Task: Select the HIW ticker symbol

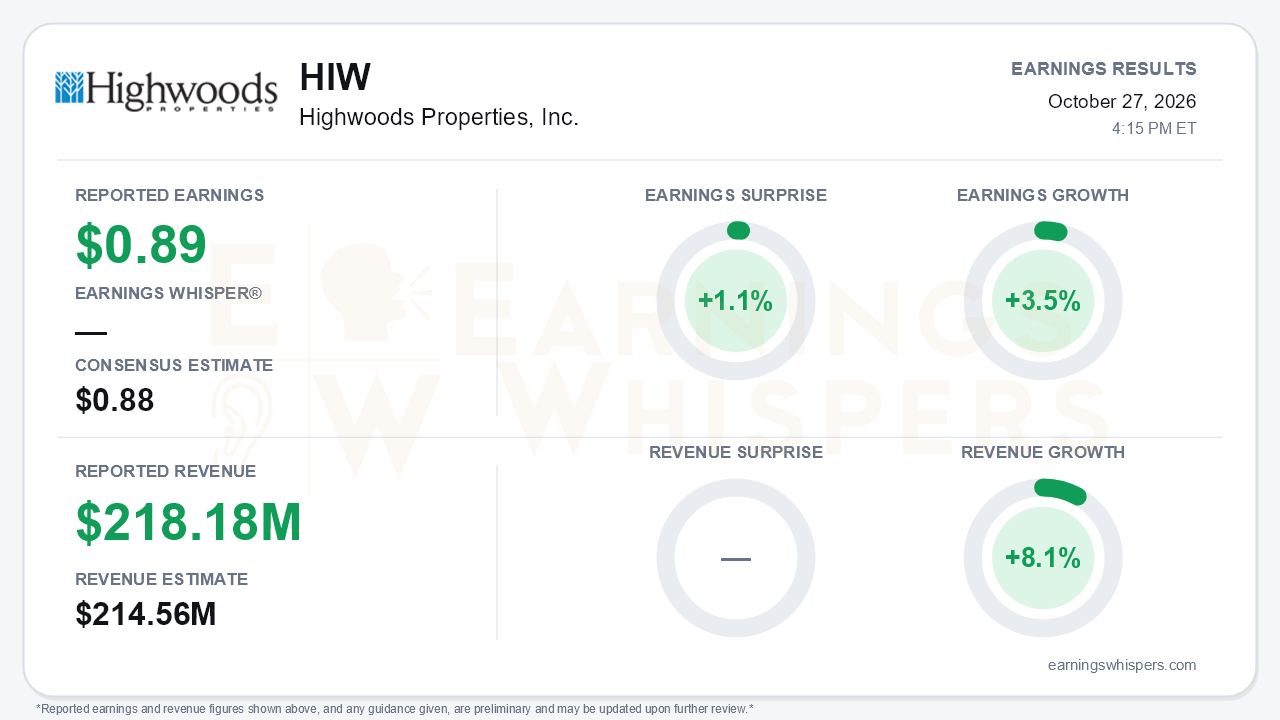Action: click(335, 78)
